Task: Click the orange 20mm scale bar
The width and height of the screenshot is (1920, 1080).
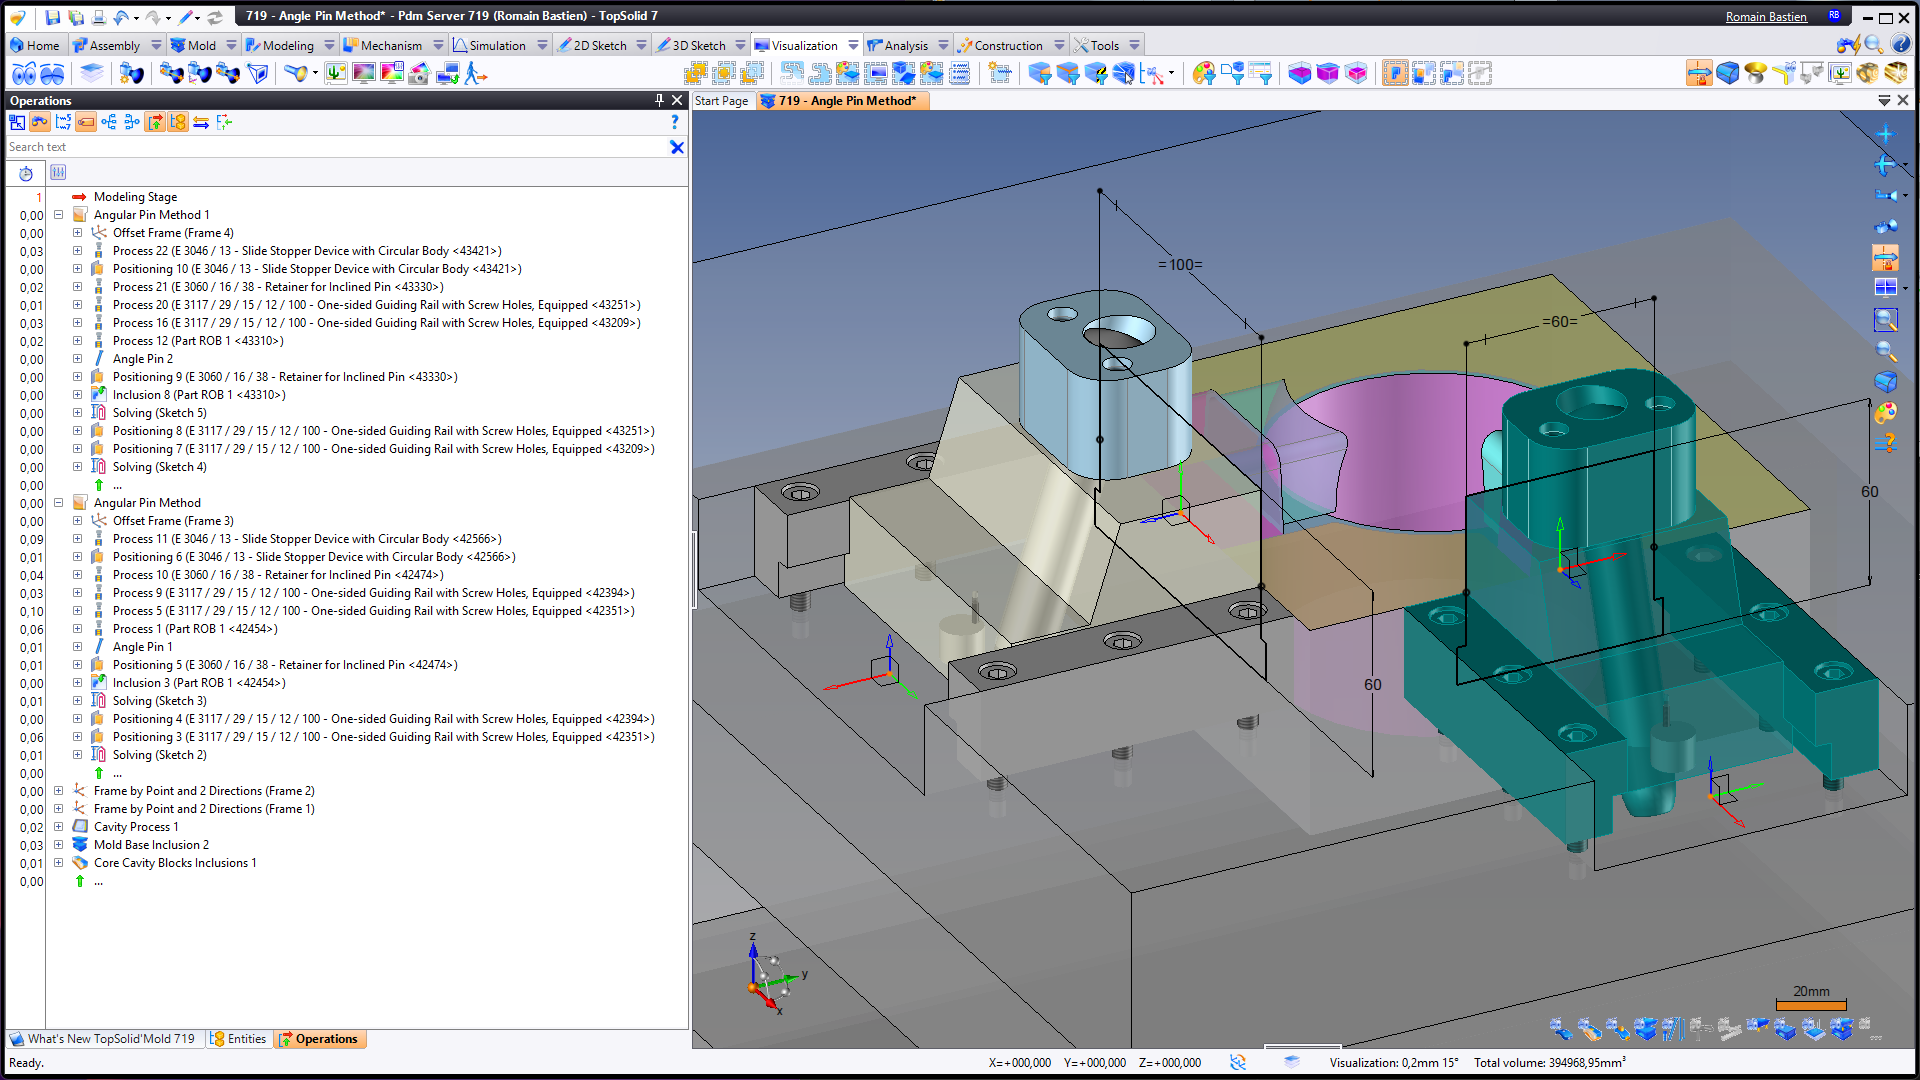Action: click(1811, 1004)
